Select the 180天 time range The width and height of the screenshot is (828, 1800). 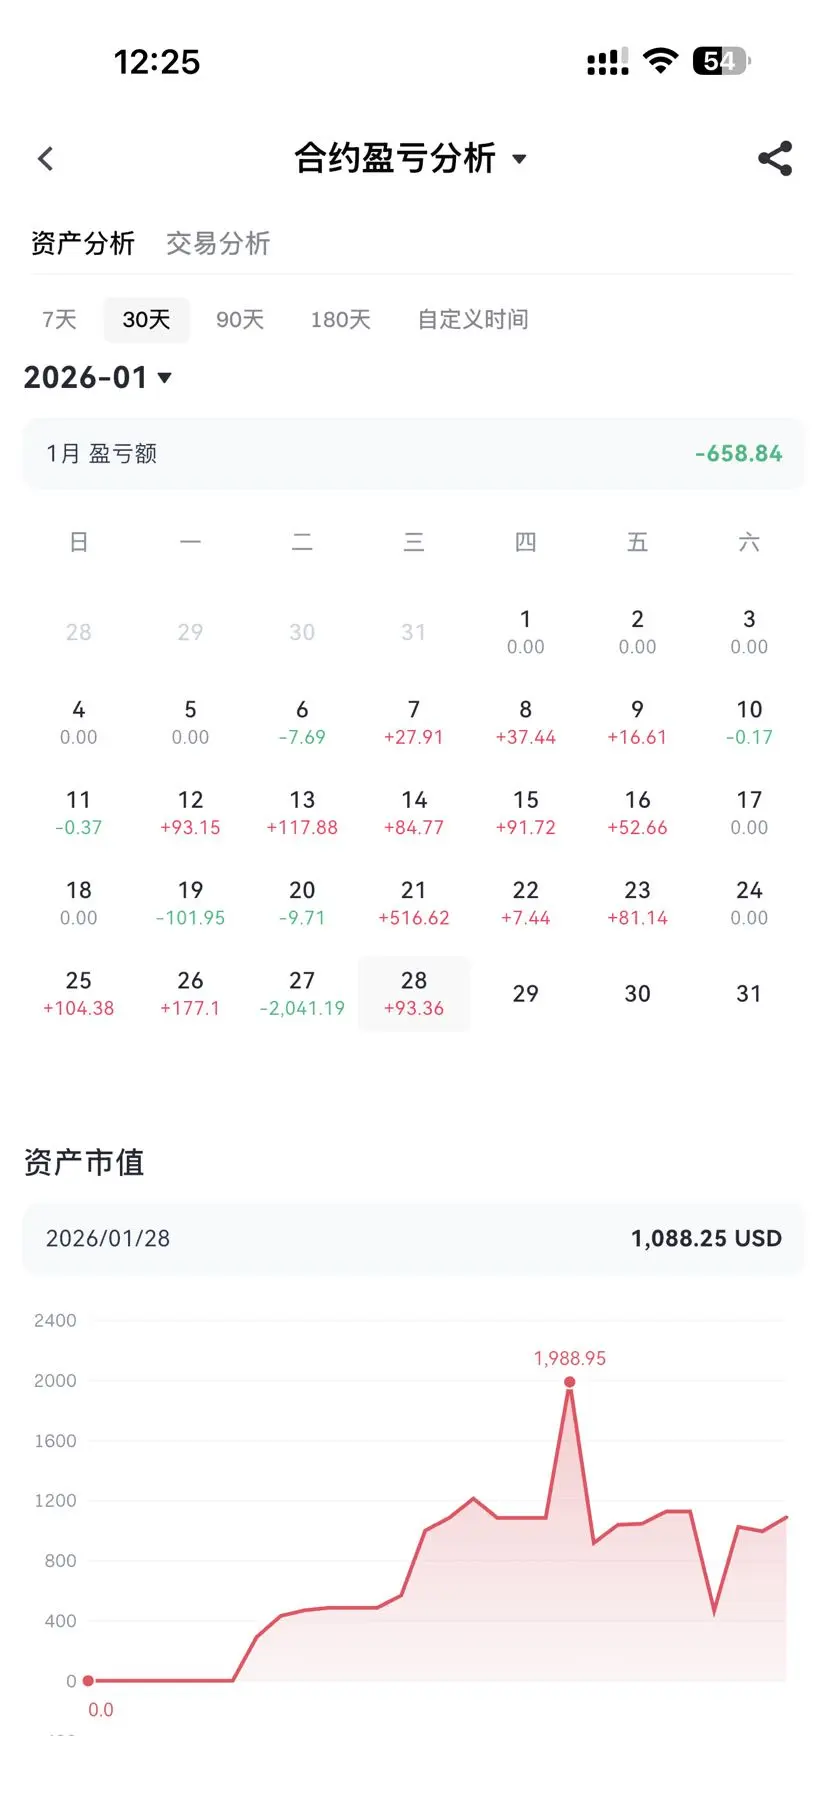pos(340,319)
